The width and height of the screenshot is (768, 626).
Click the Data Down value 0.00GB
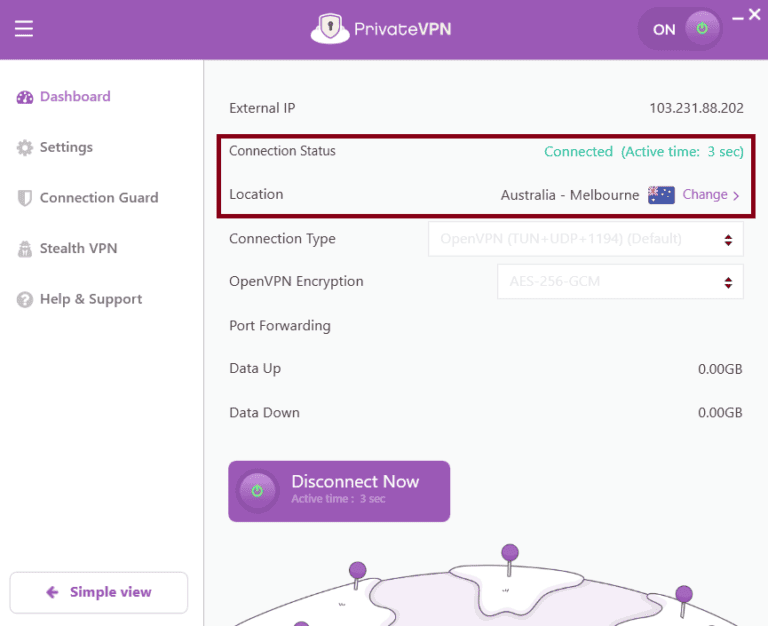click(x=720, y=413)
